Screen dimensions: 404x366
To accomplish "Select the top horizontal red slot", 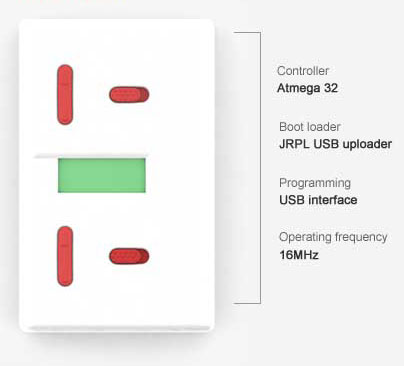I will tap(129, 95).
